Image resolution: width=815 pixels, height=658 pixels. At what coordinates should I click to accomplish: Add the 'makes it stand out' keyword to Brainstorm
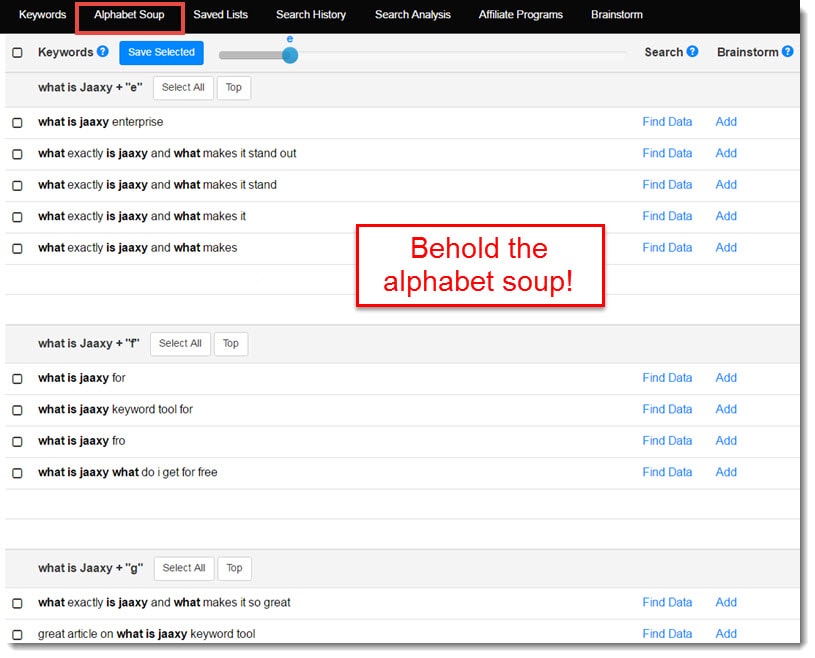click(726, 153)
